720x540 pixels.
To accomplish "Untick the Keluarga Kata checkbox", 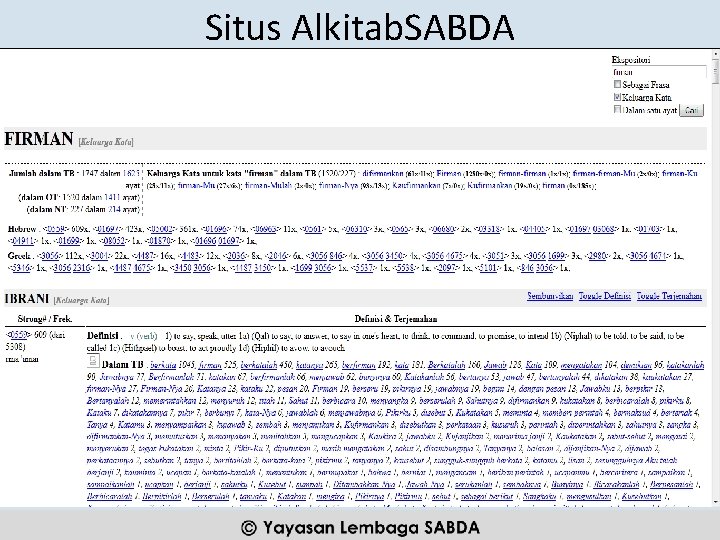I will [x=617, y=97].
